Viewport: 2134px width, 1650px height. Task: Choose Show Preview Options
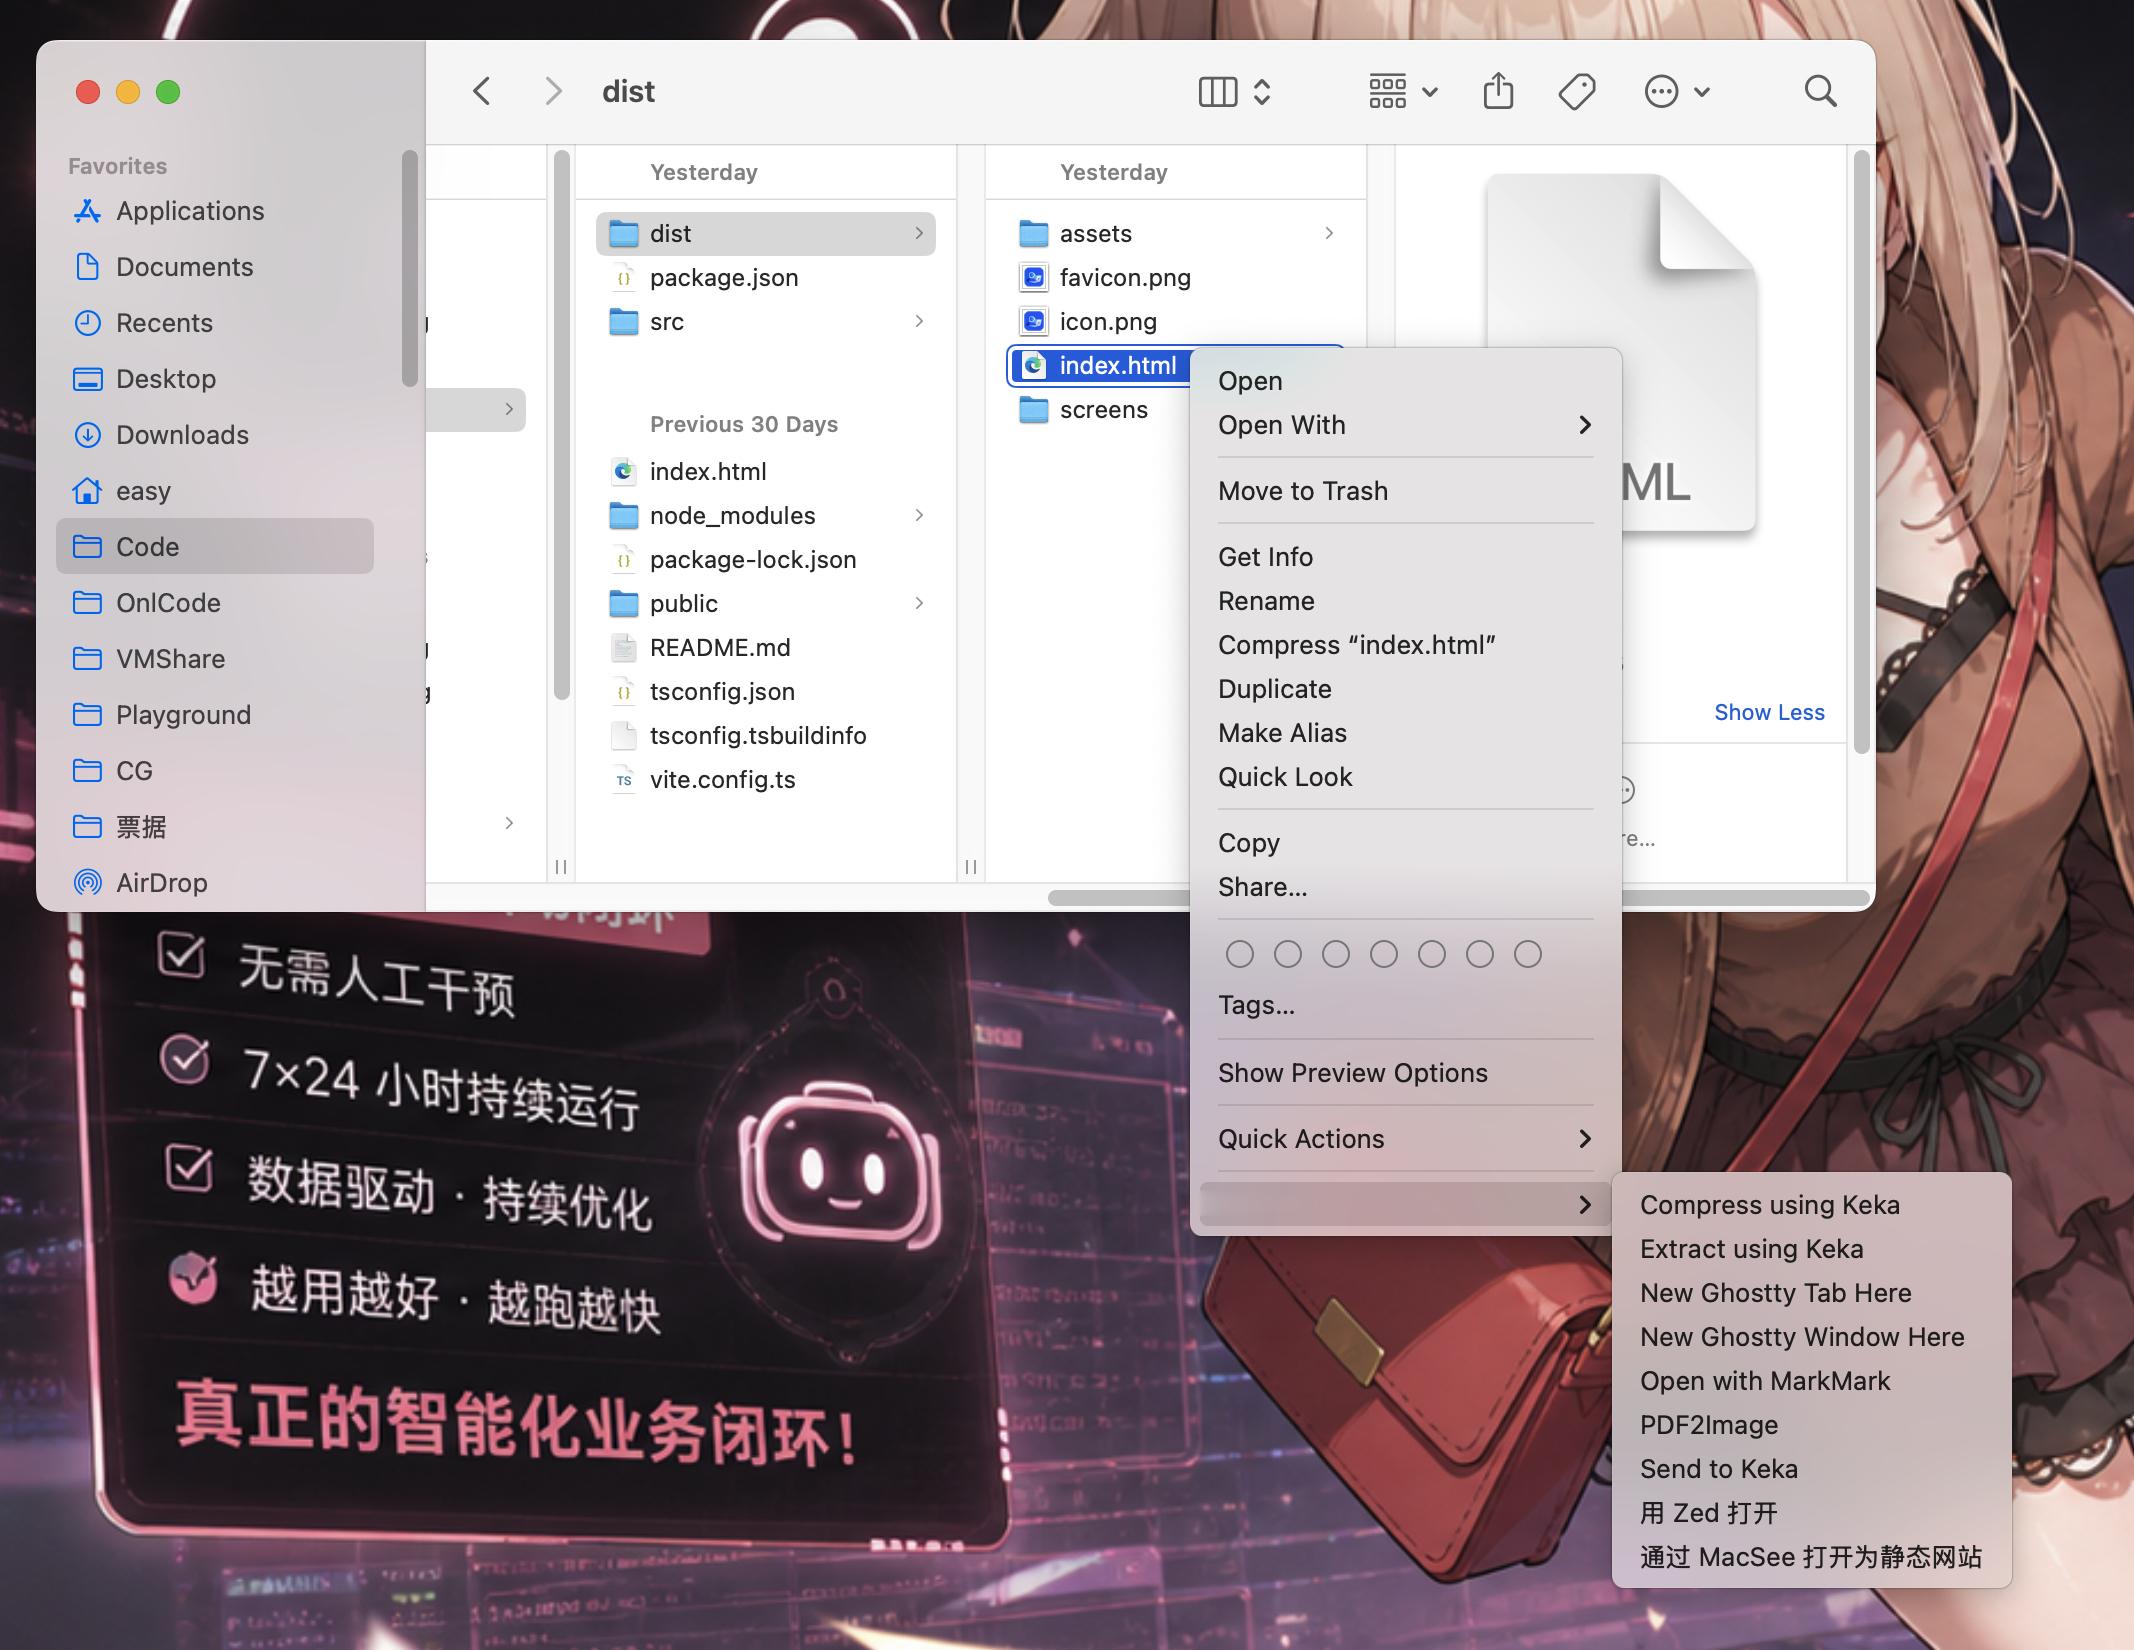point(1405,1073)
